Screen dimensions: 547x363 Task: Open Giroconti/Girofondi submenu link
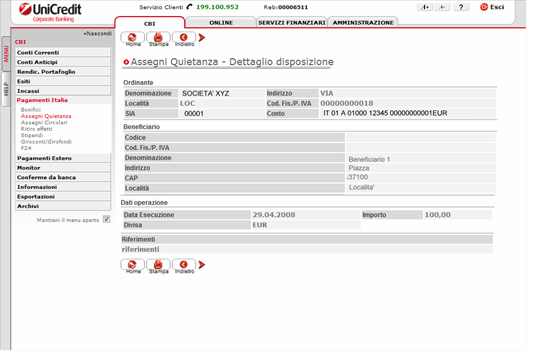[x=46, y=142]
